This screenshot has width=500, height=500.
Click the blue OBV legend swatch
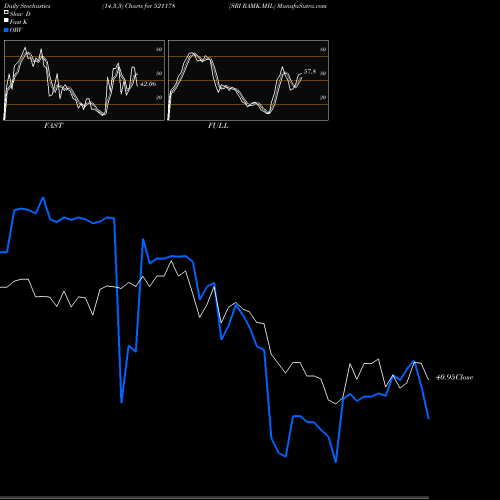pos(6,30)
